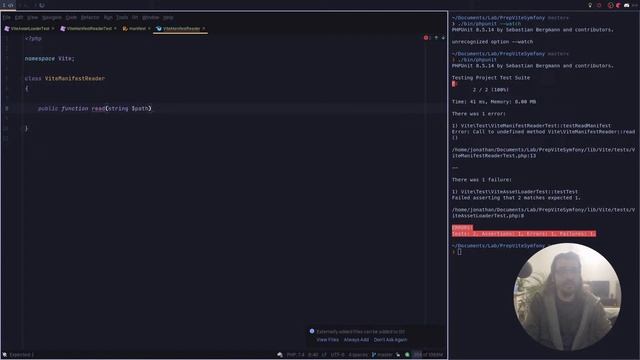This screenshot has height=360, width=640.
Task: Click the namespace Vite line
Action: tap(49, 58)
